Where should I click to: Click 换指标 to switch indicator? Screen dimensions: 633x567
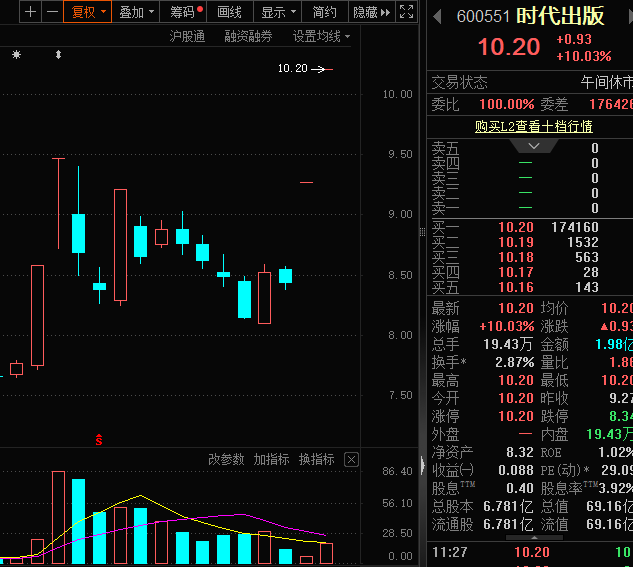click(316, 459)
